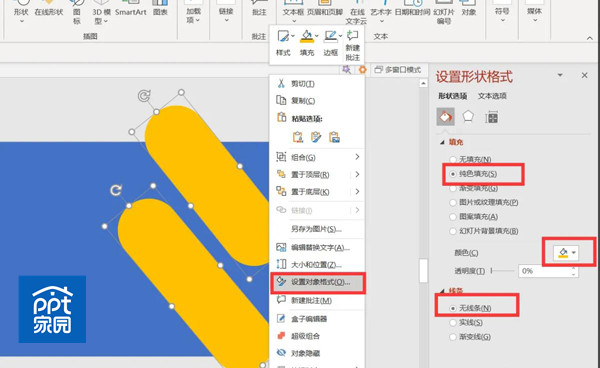
Task: Click the 多窗口模式 button
Action: [x=398, y=70]
